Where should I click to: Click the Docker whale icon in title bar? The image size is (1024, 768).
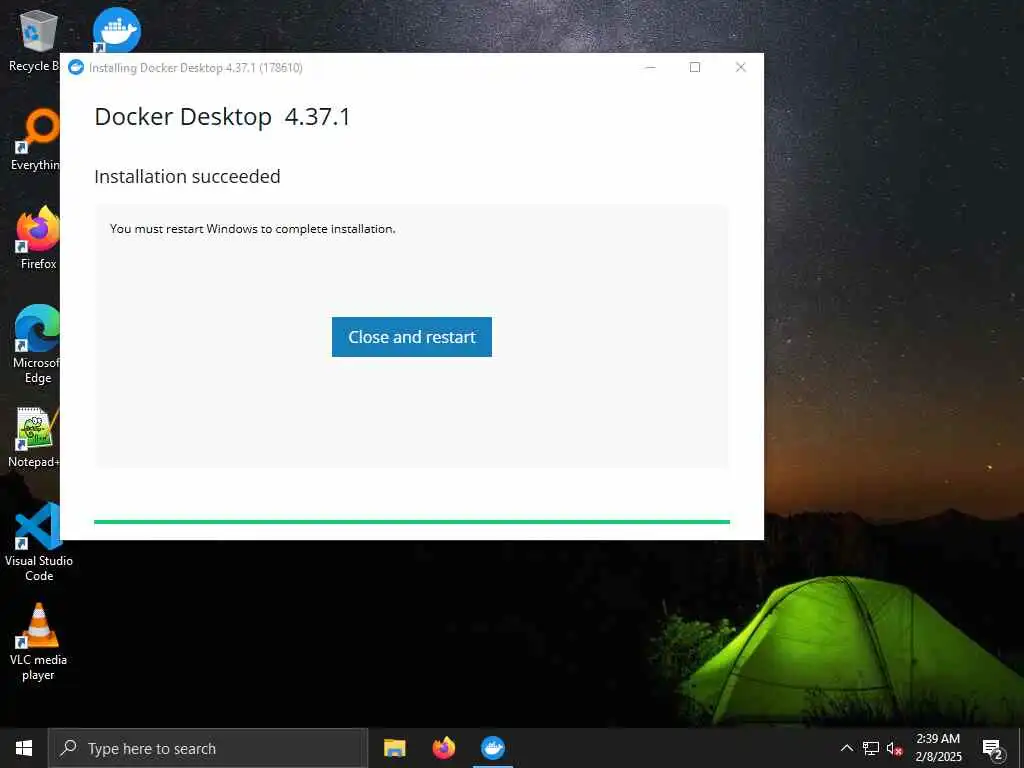(x=76, y=67)
